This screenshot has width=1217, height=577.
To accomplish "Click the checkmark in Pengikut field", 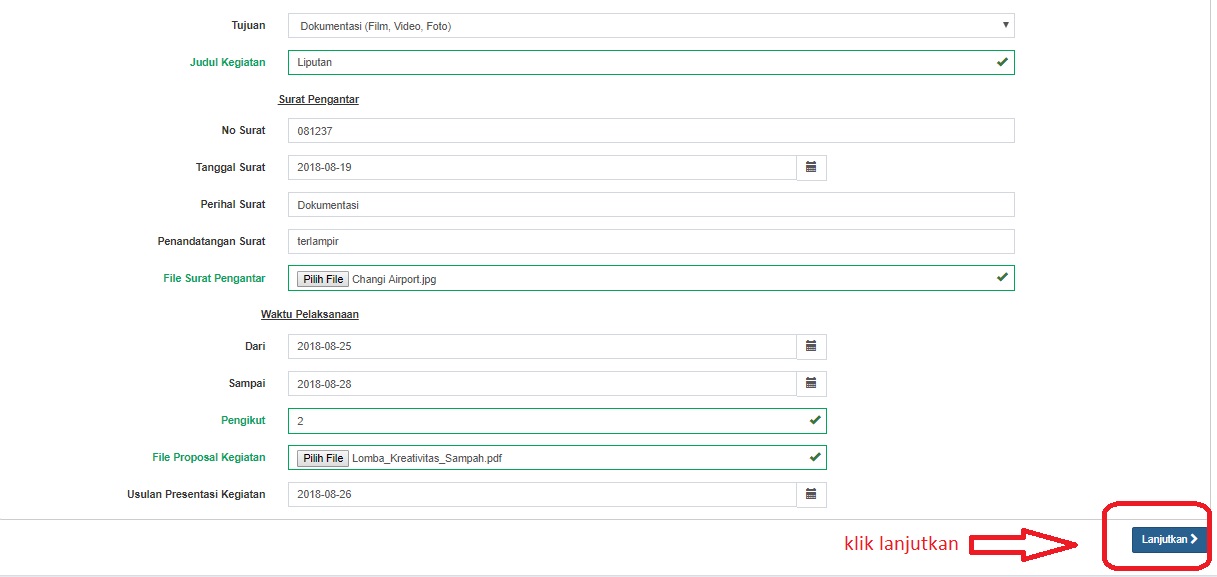I will pyautogui.click(x=815, y=421).
